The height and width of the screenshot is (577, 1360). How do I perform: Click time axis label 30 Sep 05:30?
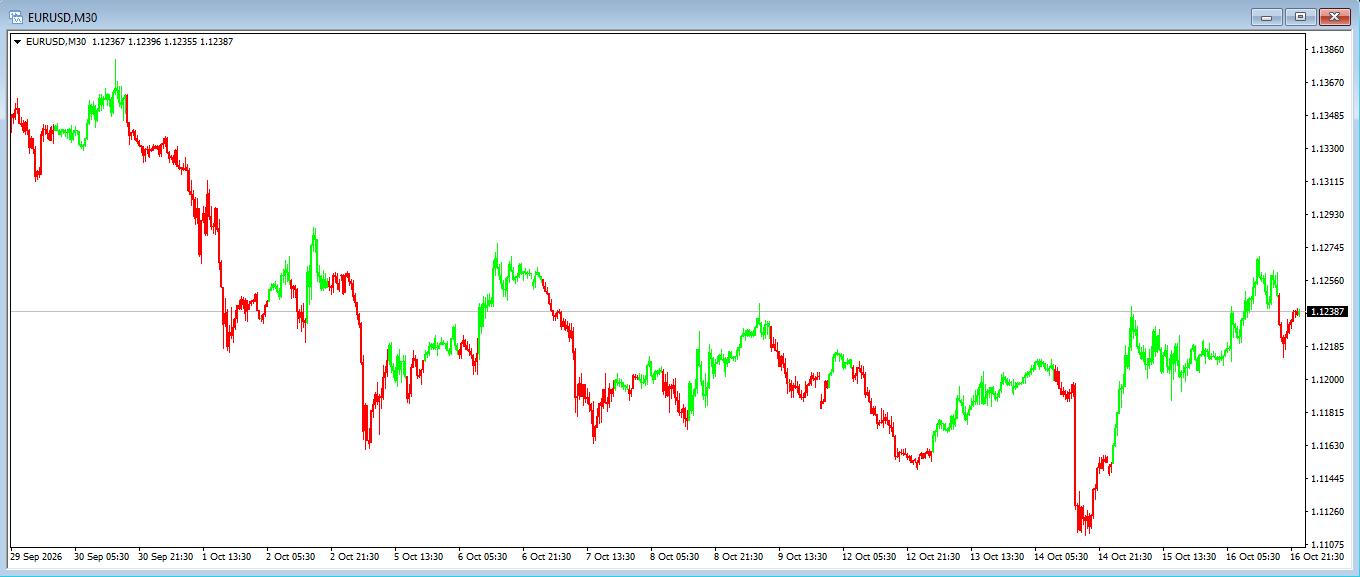click(101, 556)
